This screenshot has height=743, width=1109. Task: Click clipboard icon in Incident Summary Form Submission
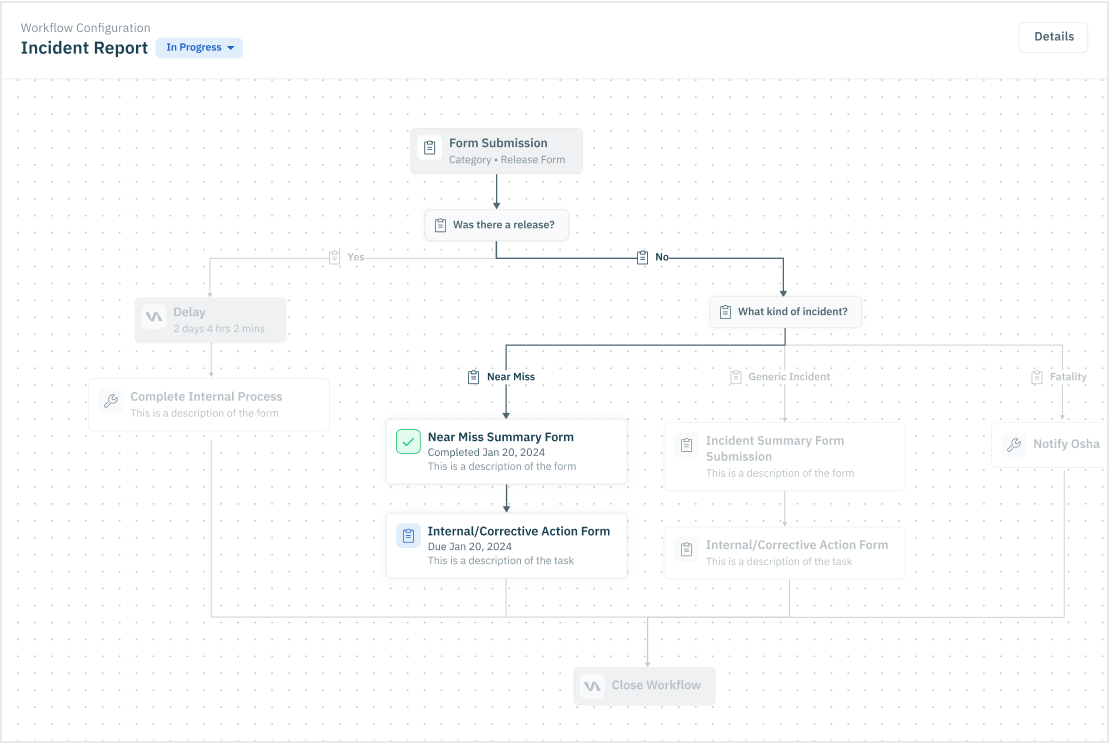(x=686, y=445)
